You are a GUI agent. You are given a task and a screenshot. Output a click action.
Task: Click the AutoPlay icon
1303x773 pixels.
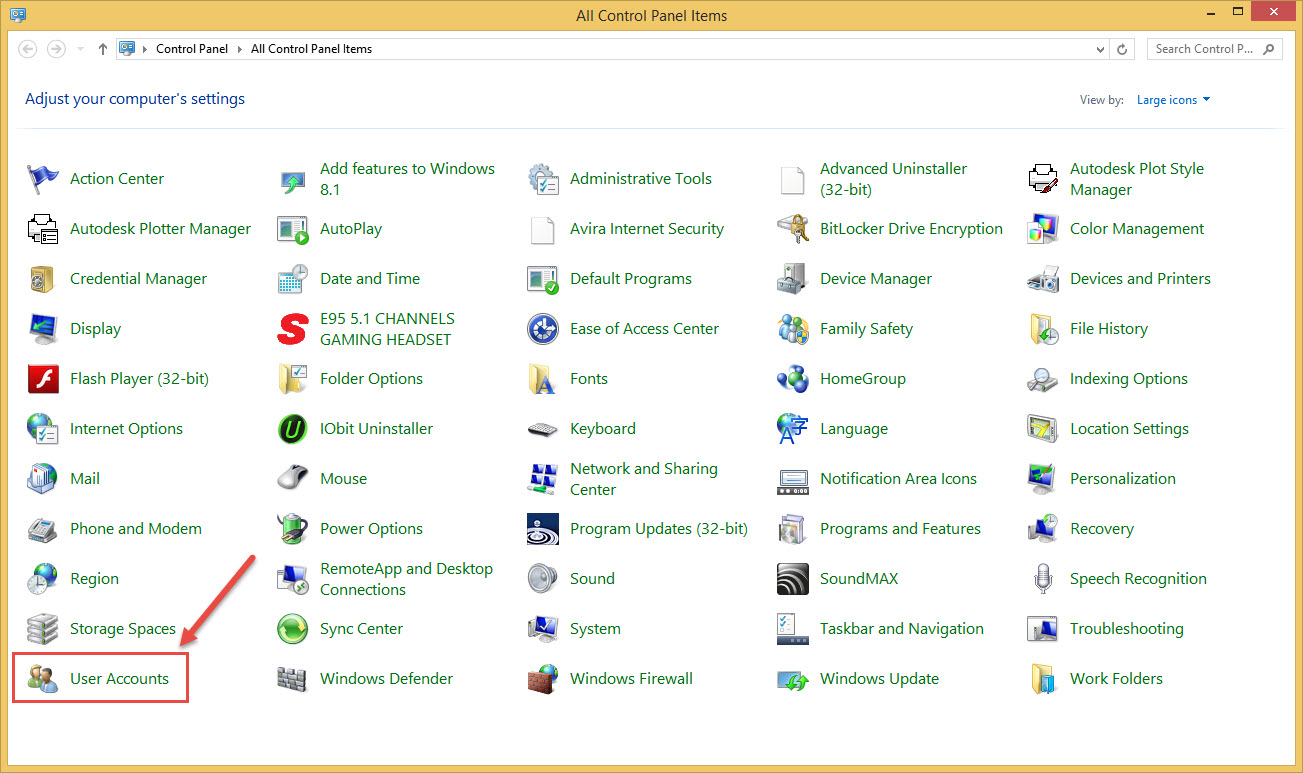point(293,229)
